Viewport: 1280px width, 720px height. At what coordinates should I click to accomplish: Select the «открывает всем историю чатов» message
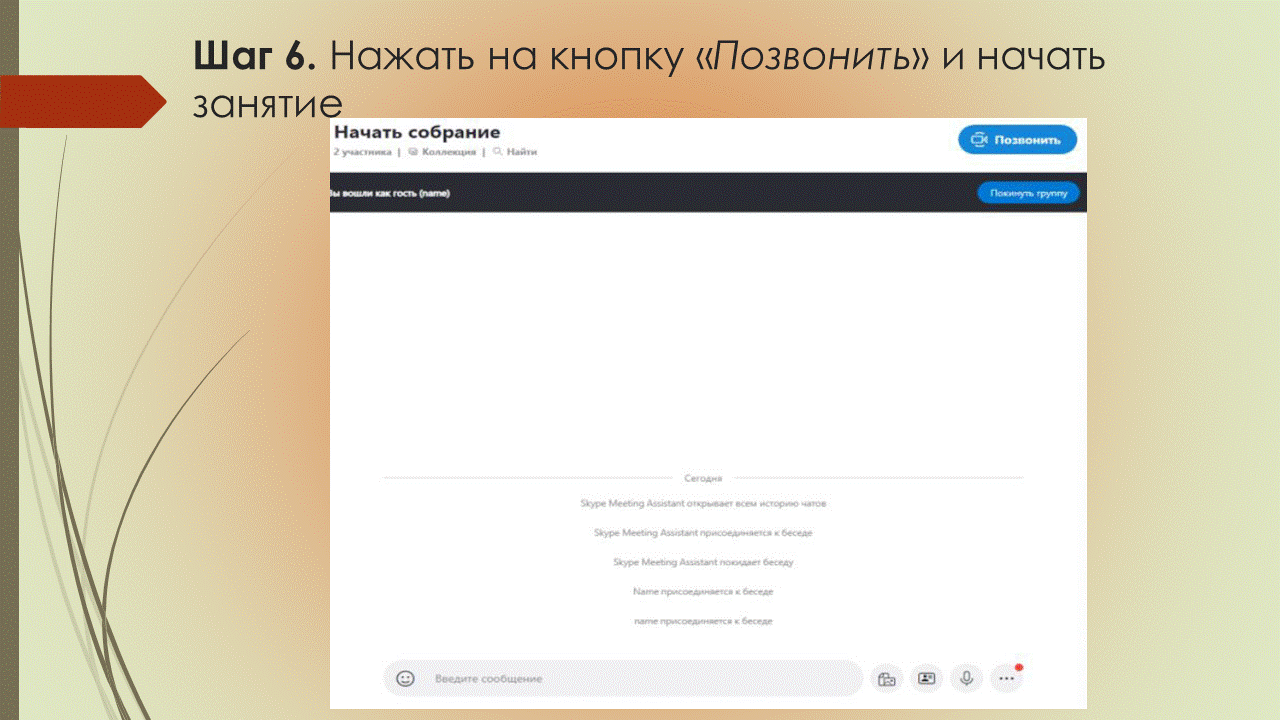click(703, 504)
